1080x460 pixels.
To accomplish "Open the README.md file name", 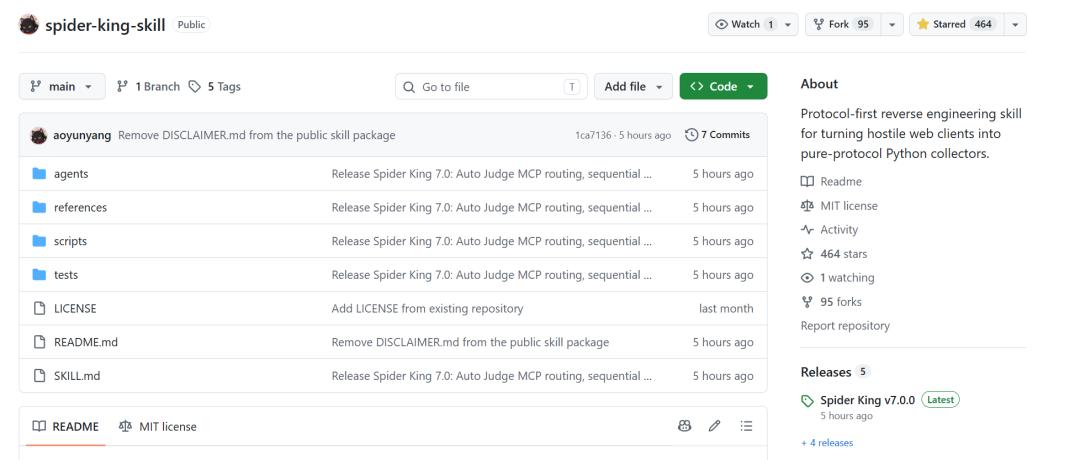I will pos(86,342).
